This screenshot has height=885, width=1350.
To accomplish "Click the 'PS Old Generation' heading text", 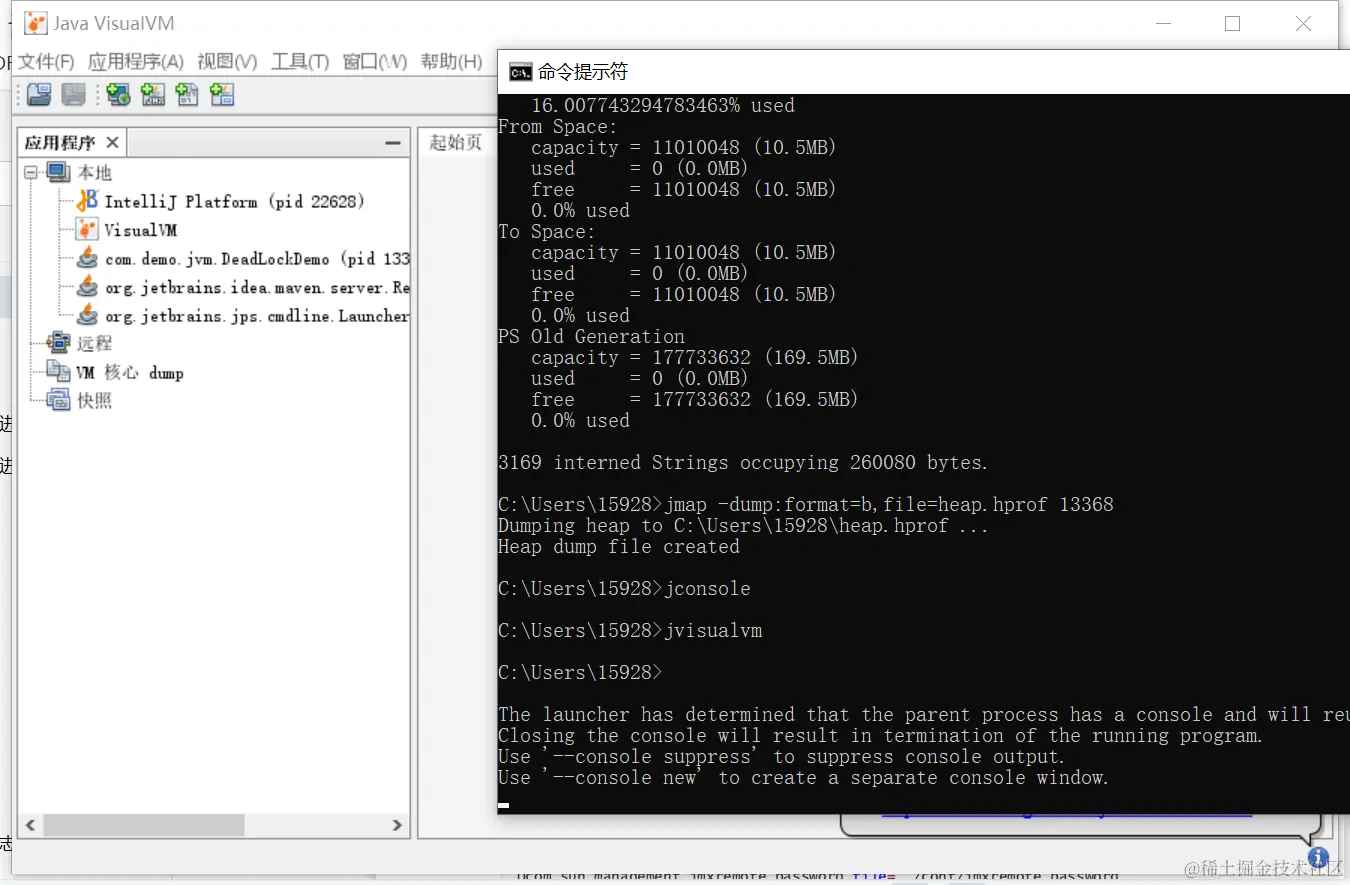I will pyautogui.click(x=591, y=337).
